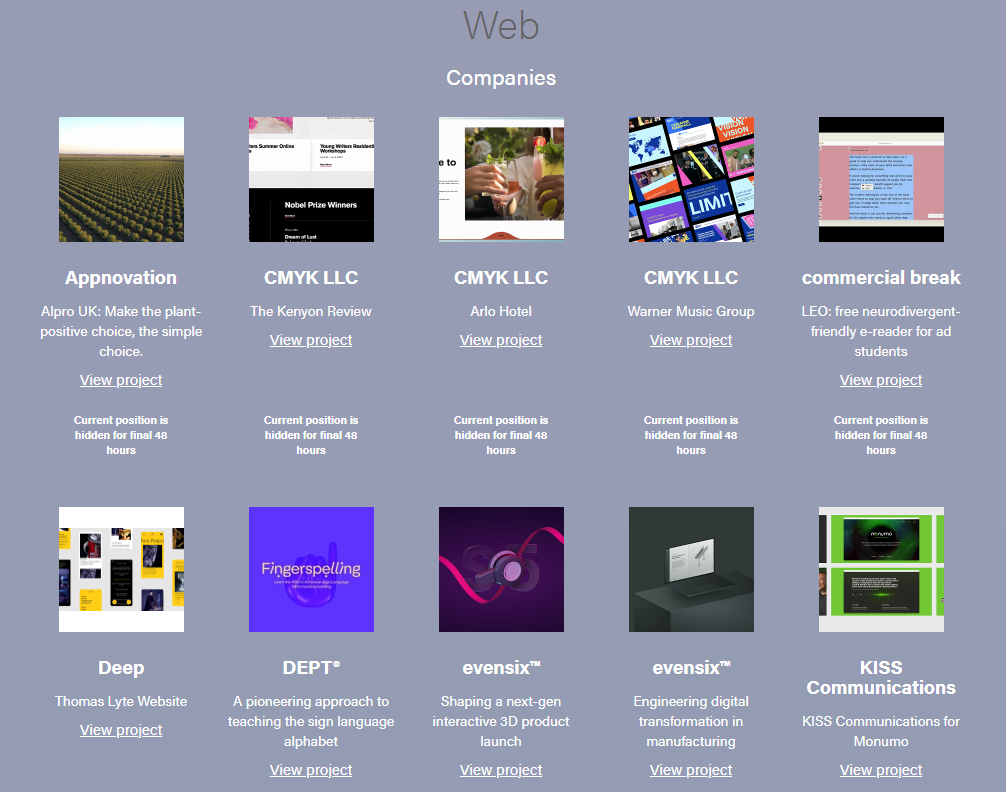View project for commercial break LEO
The width and height of the screenshot is (1006, 792).
click(881, 380)
